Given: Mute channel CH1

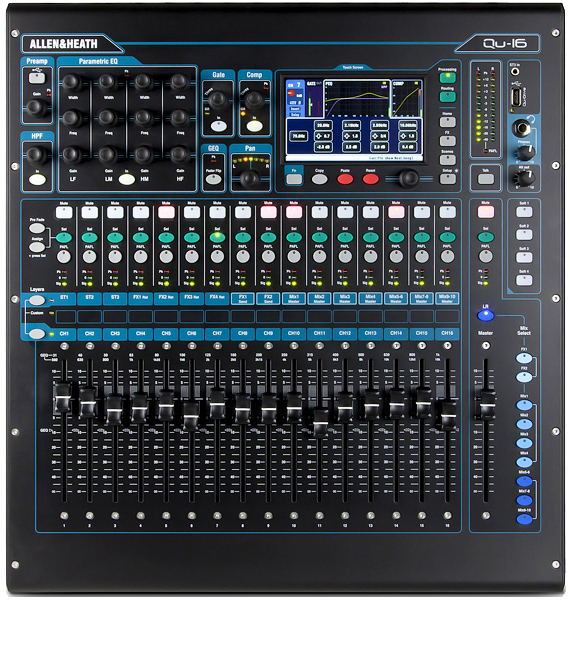Looking at the screenshot, I should [x=64, y=212].
